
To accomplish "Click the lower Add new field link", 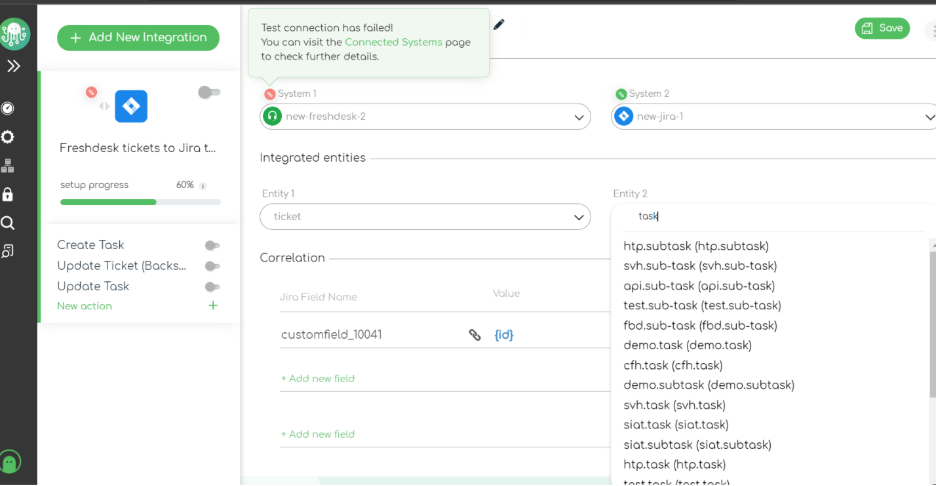I will pyautogui.click(x=318, y=434).
